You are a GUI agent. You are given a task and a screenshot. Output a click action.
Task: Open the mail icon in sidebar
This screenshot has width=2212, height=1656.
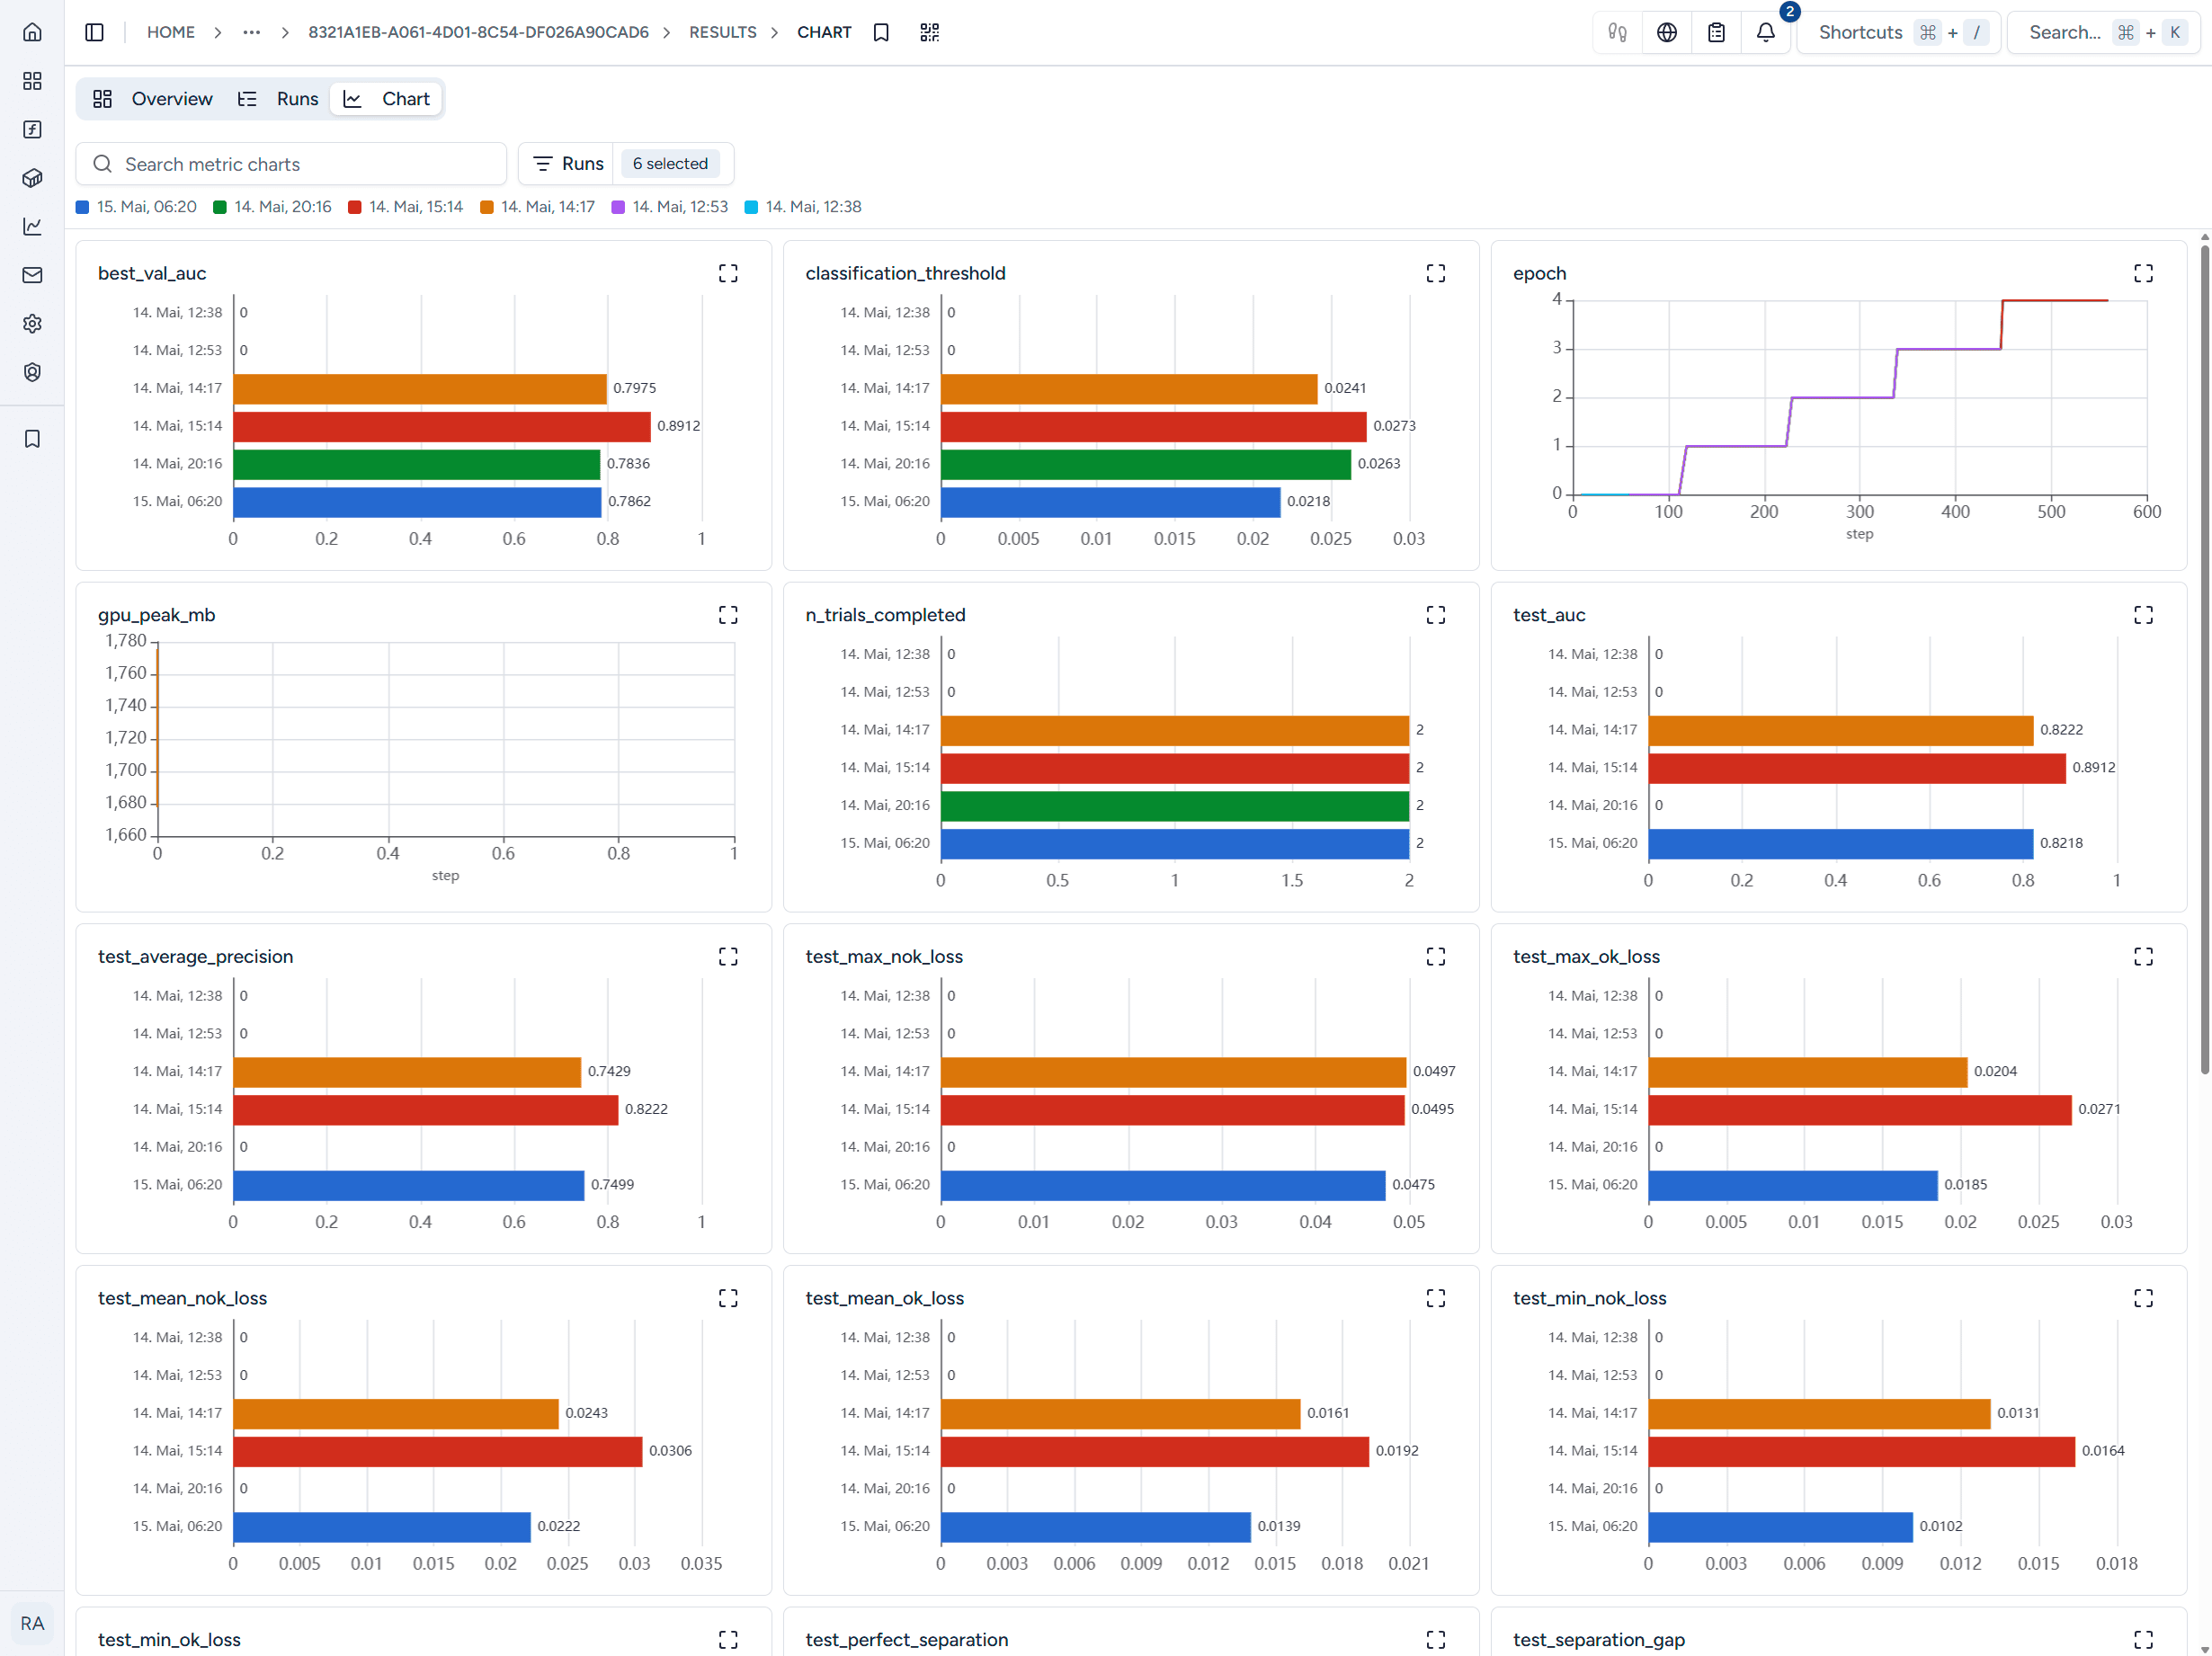pyautogui.click(x=32, y=275)
